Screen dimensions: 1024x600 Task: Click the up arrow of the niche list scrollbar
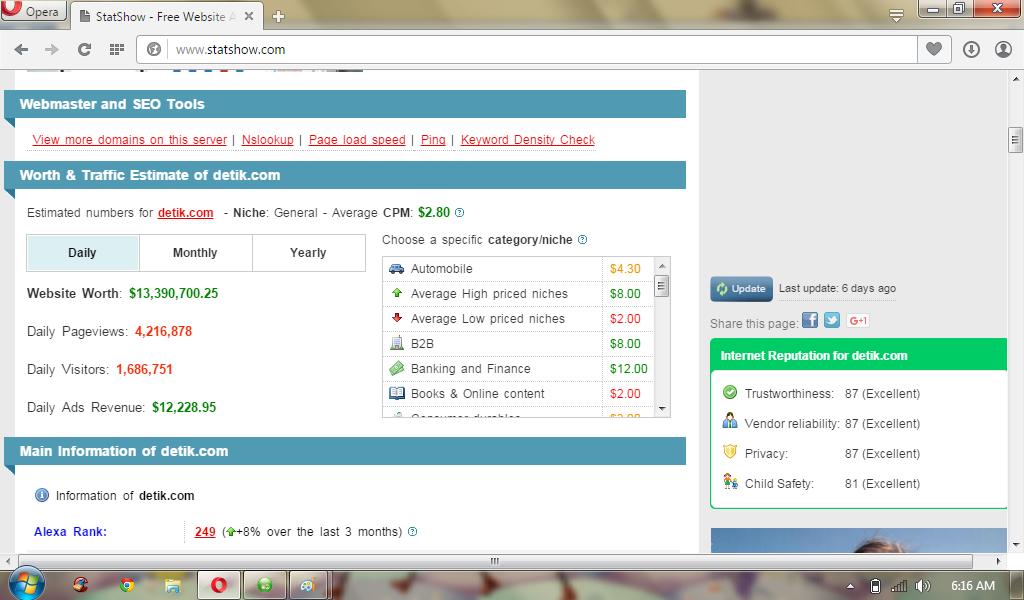(x=662, y=266)
